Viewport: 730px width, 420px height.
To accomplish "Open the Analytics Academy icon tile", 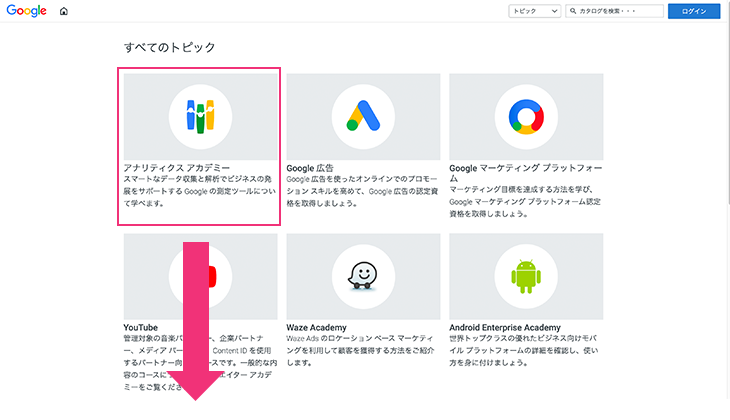I will pos(200,116).
